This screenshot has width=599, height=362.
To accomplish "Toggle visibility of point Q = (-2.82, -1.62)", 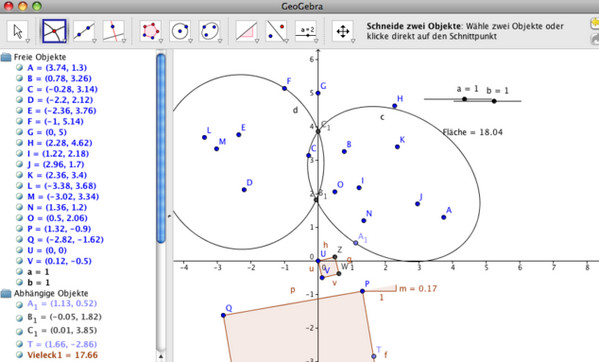I will click(19, 239).
